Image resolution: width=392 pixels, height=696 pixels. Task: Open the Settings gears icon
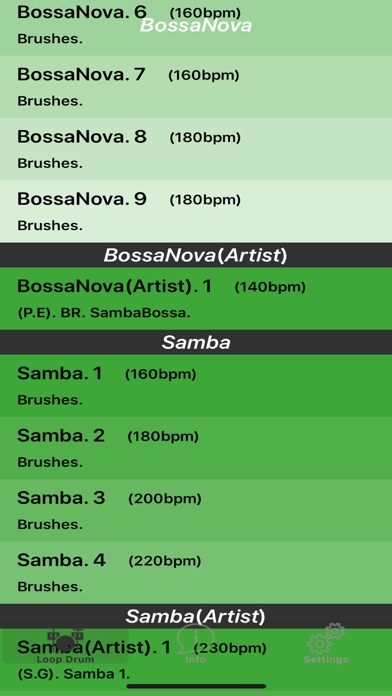pos(326,638)
